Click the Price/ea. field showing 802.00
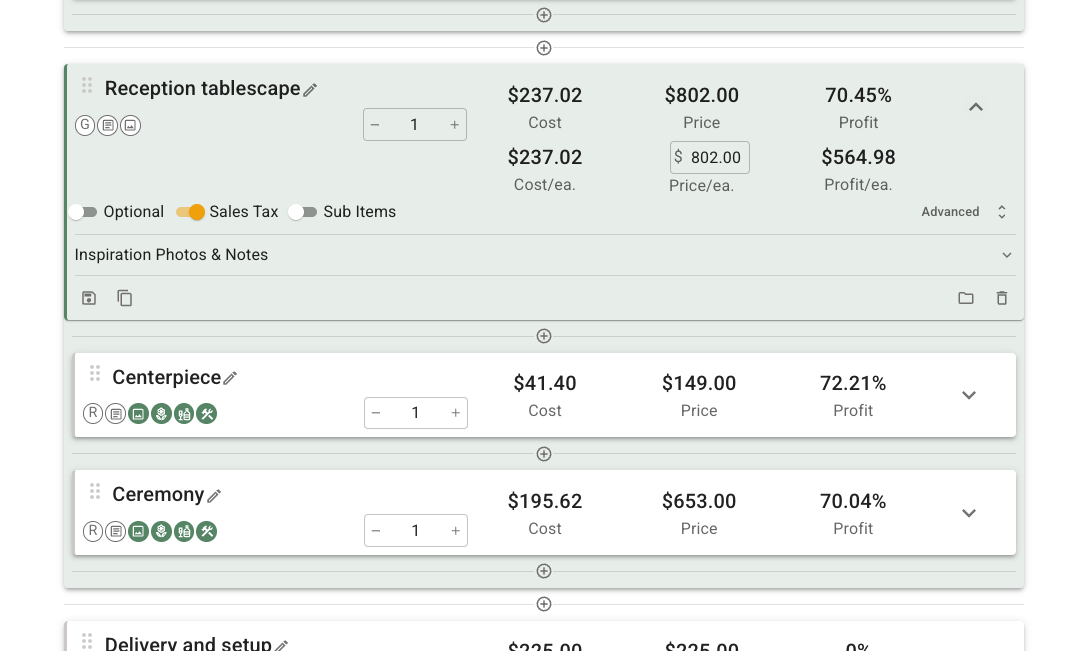The width and height of the screenshot is (1088, 651). click(x=710, y=158)
